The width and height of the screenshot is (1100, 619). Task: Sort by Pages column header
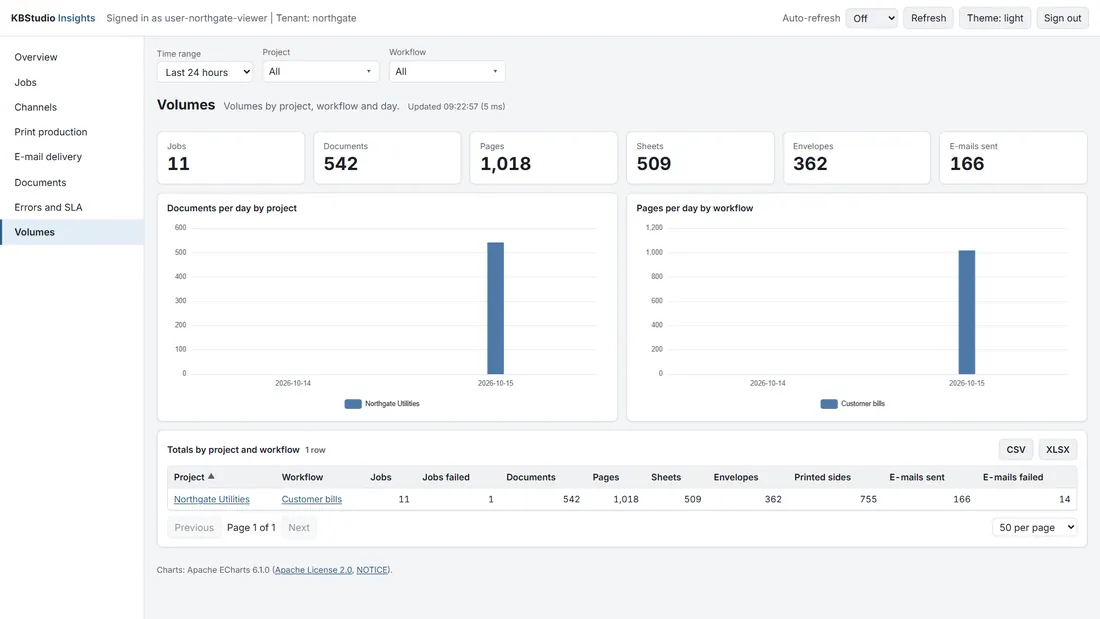(x=605, y=477)
